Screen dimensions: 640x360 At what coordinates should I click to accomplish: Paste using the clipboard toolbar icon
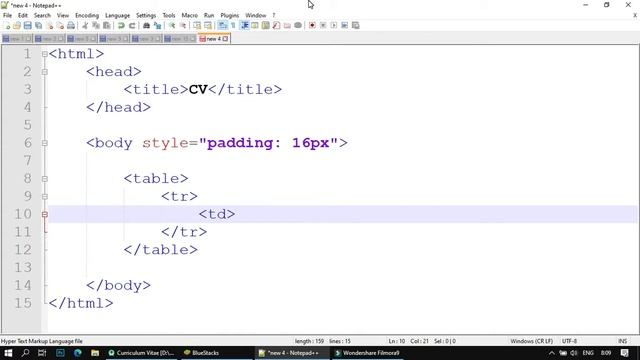tap(107, 25)
